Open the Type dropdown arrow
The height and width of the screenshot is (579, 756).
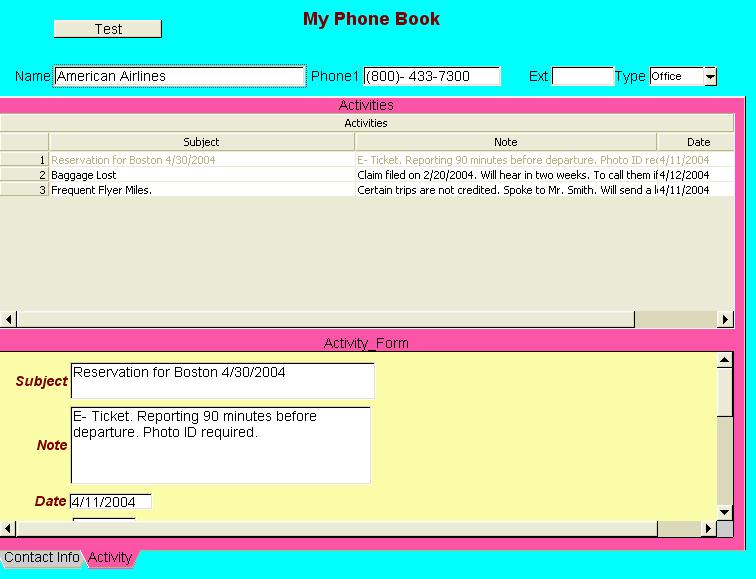pos(710,76)
